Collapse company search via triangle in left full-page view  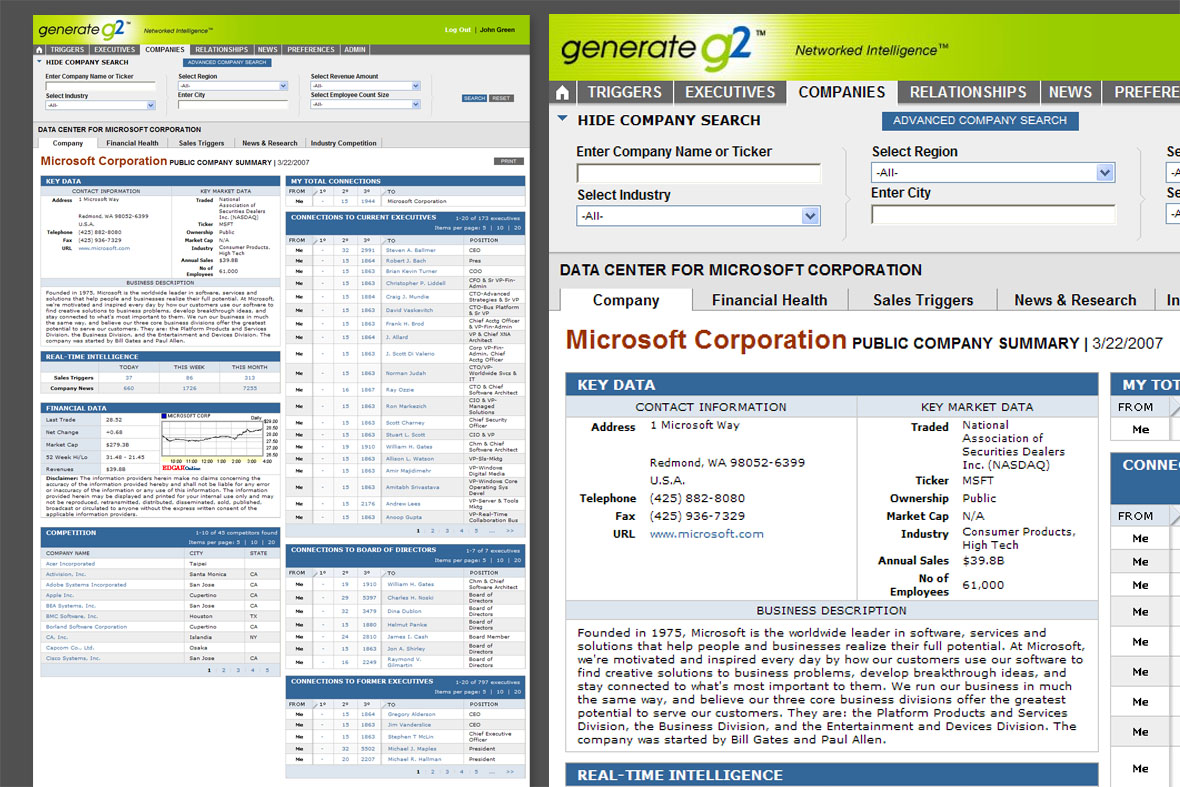(x=39, y=62)
